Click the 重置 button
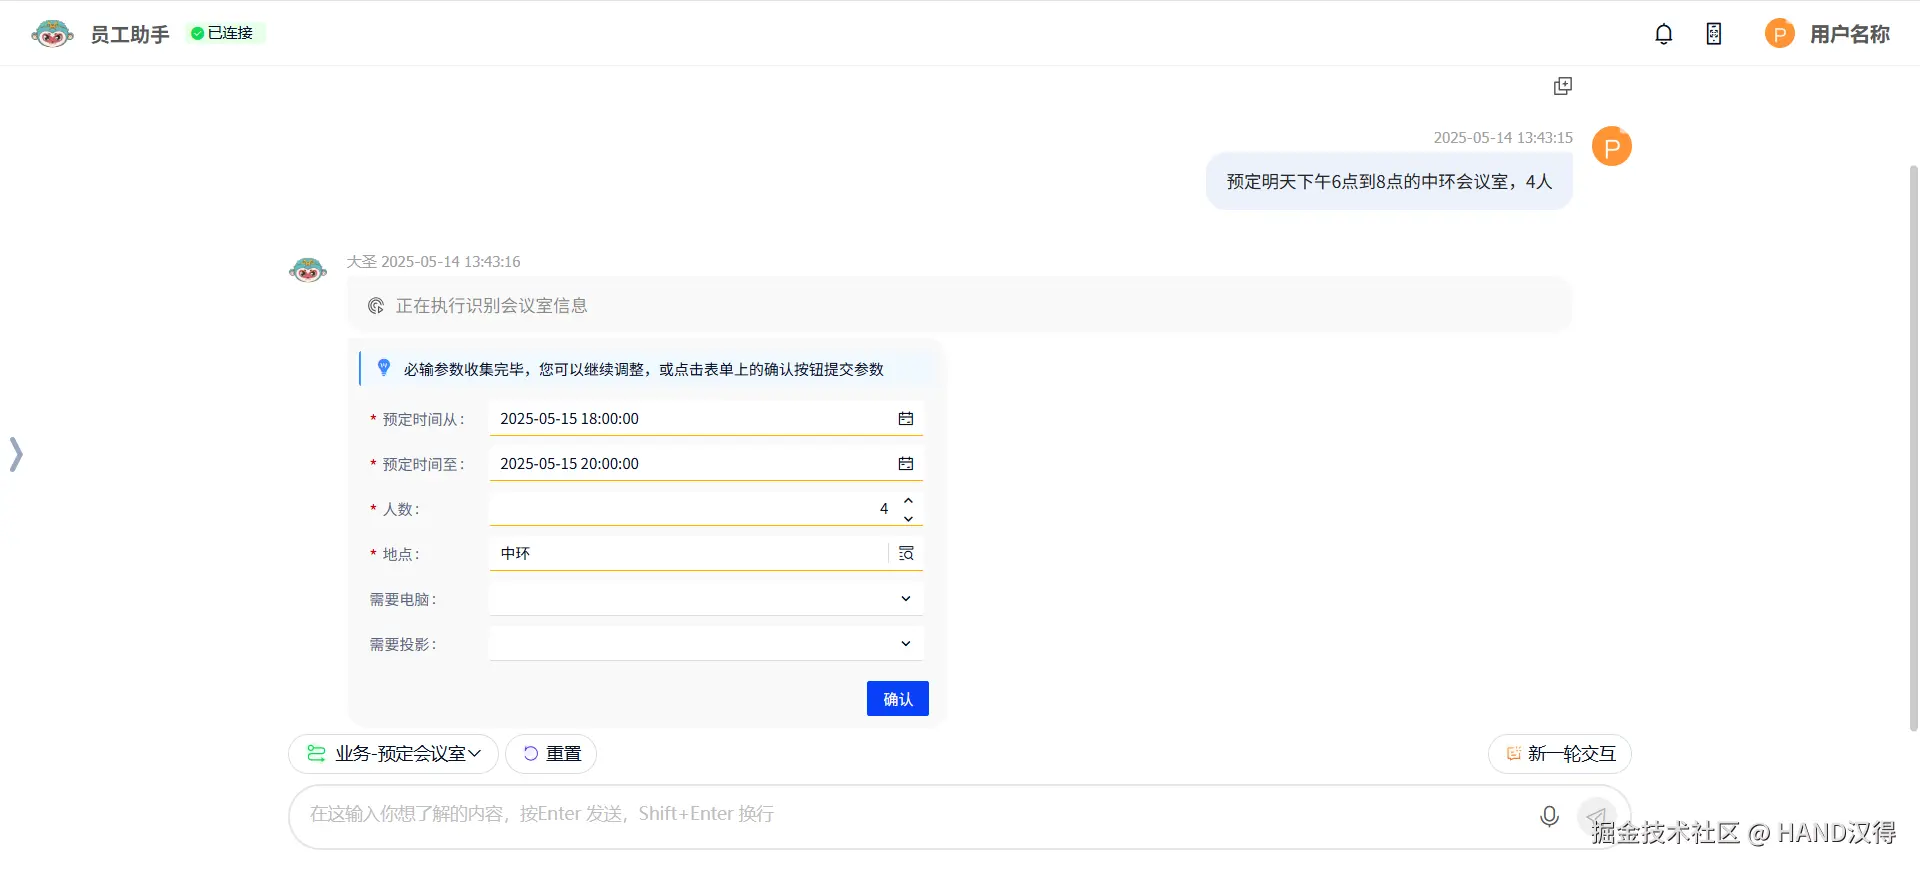Image resolution: width=1920 pixels, height=870 pixels. [551, 754]
